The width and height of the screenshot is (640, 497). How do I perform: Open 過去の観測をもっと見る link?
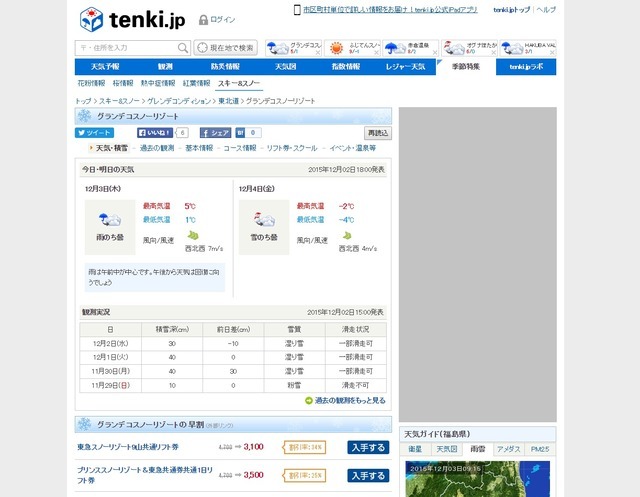(x=350, y=401)
